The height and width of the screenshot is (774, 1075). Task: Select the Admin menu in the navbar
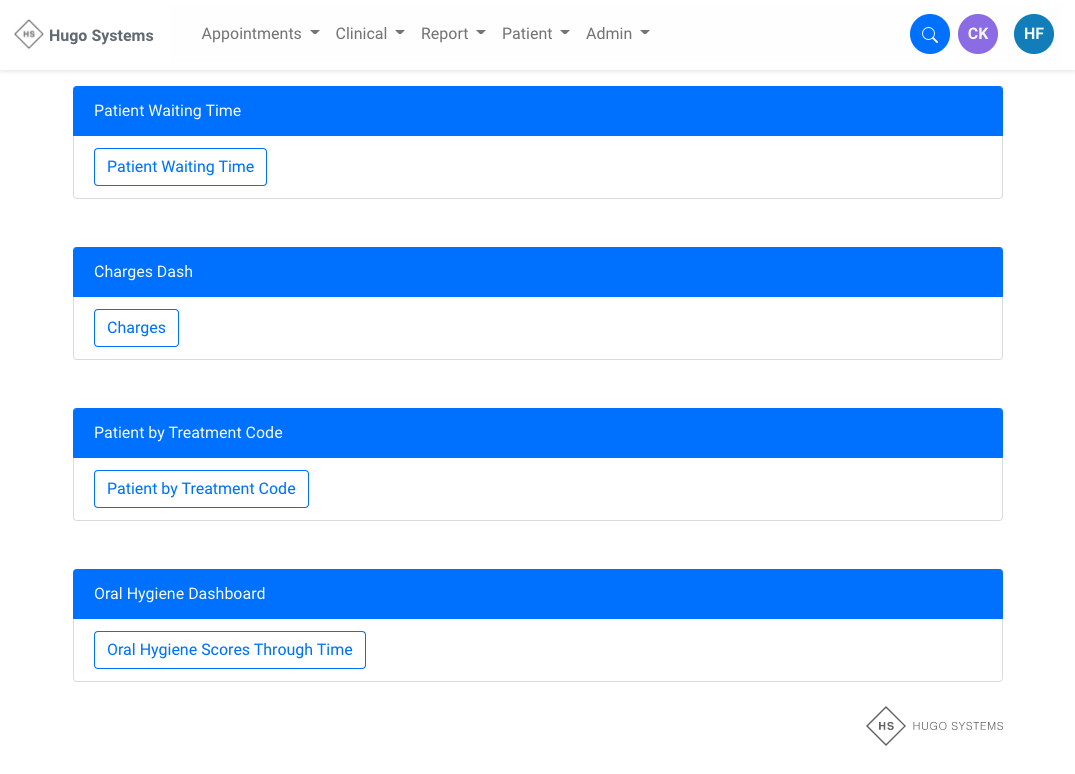click(x=617, y=34)
